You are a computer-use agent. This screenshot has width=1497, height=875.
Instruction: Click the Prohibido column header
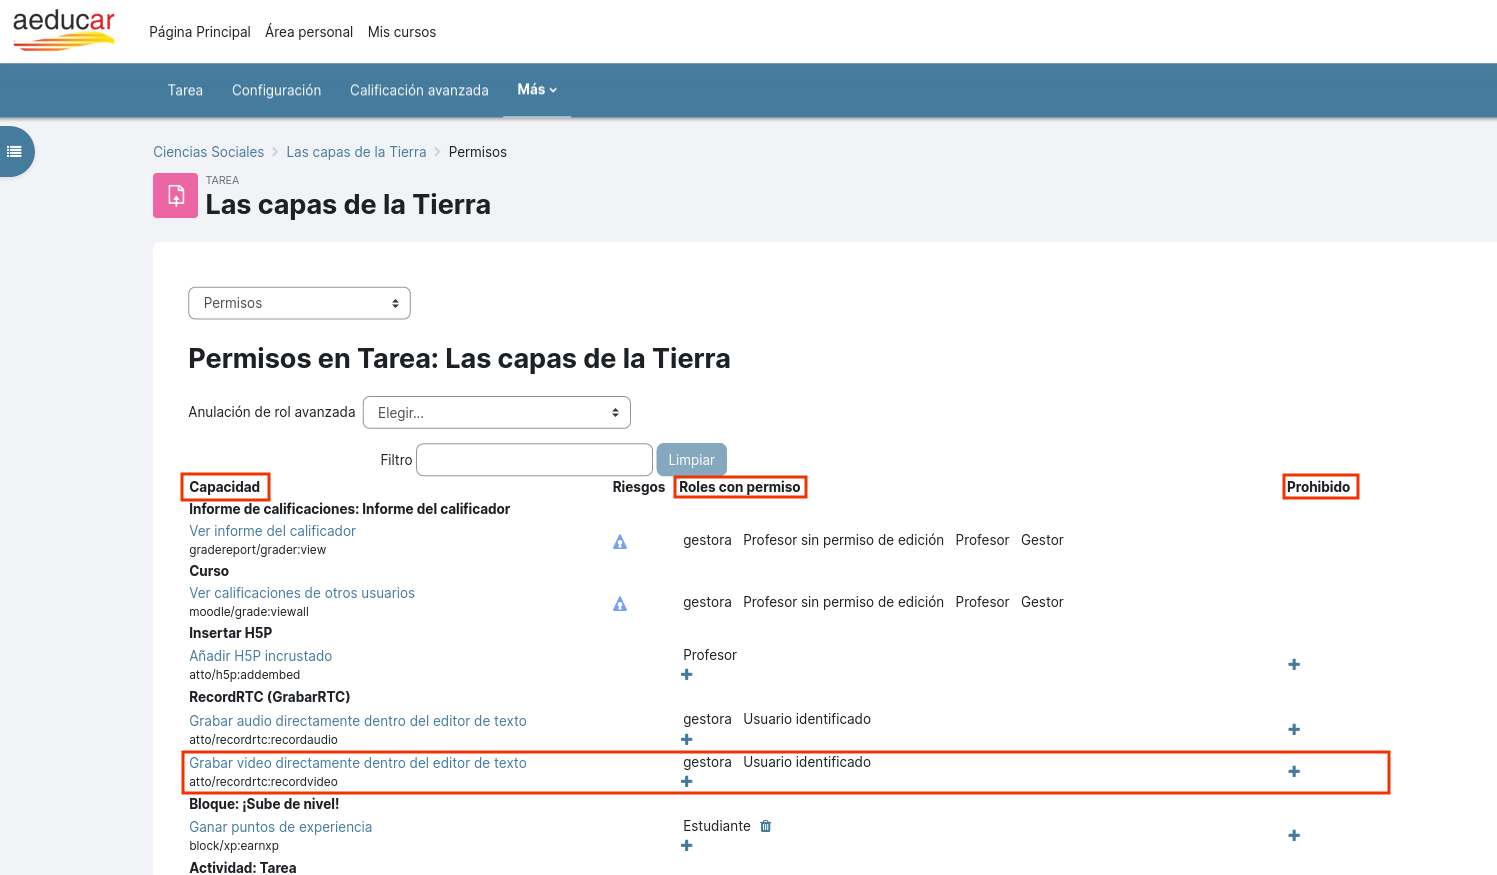(1319, 487)
